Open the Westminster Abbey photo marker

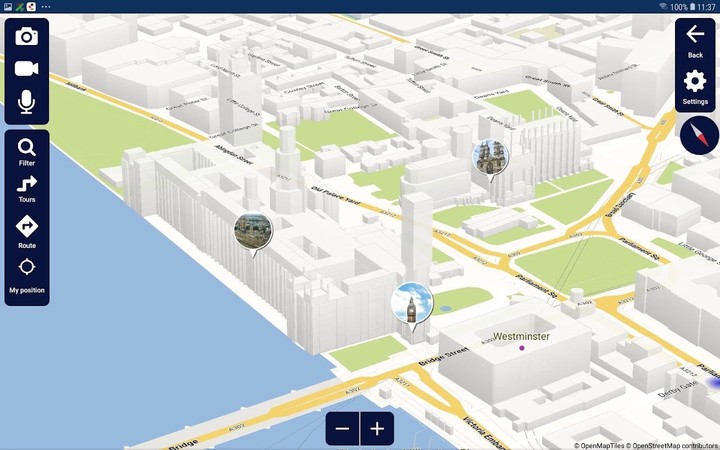tap(490, 160)
